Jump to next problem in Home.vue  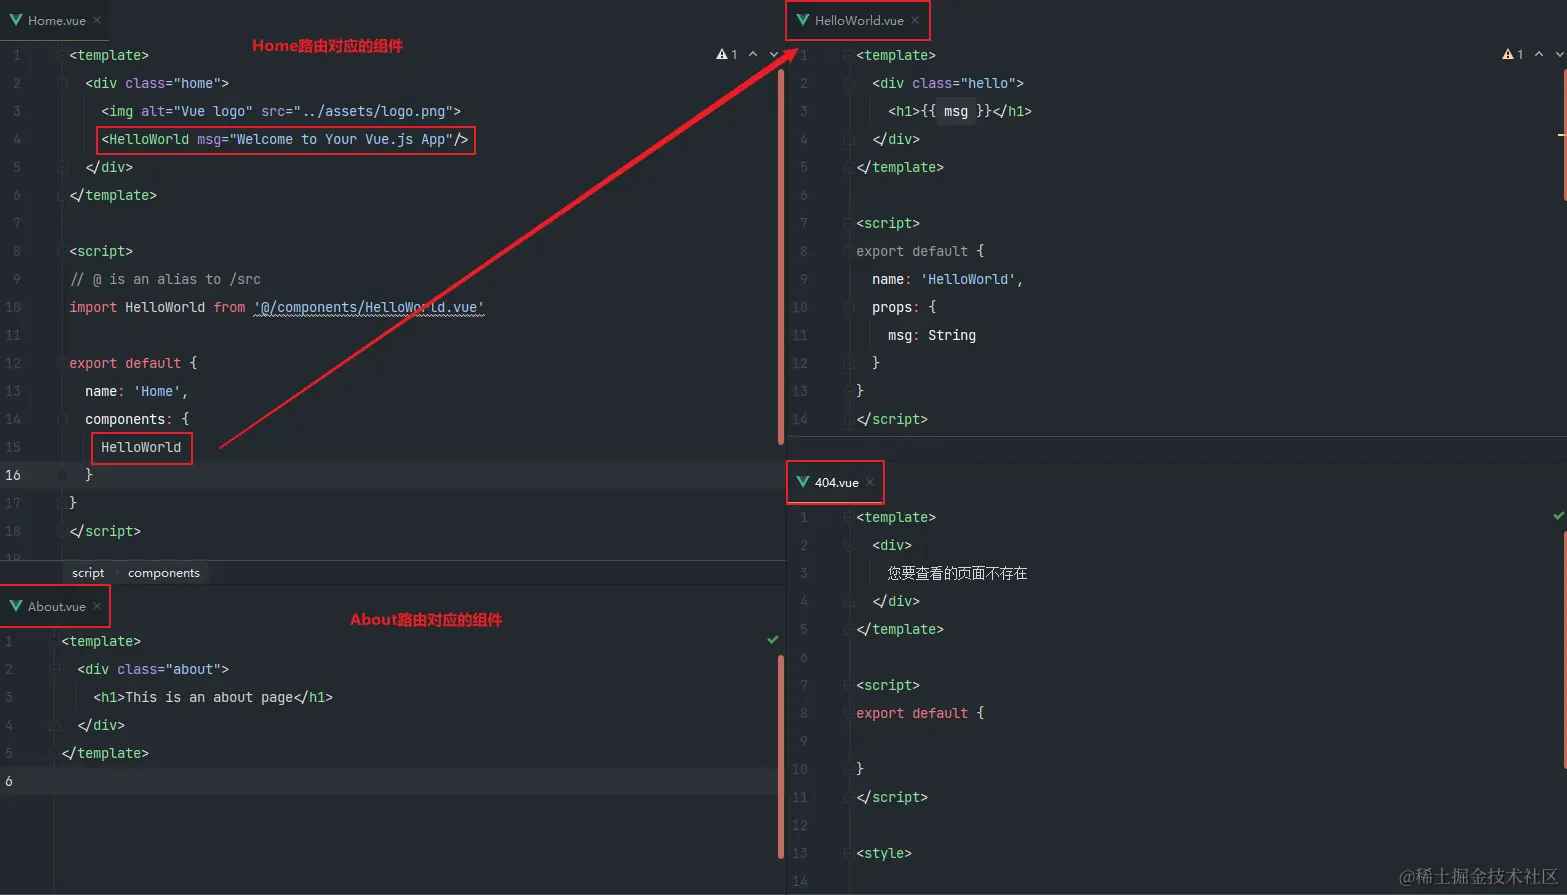[773, 54]
